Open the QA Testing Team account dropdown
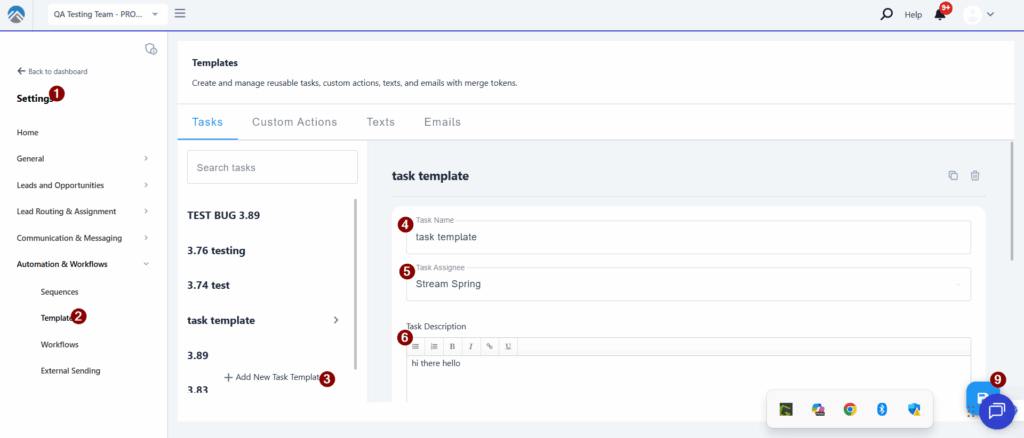The height and width of the screenshot is (438, 1024). tap(104, 14)
